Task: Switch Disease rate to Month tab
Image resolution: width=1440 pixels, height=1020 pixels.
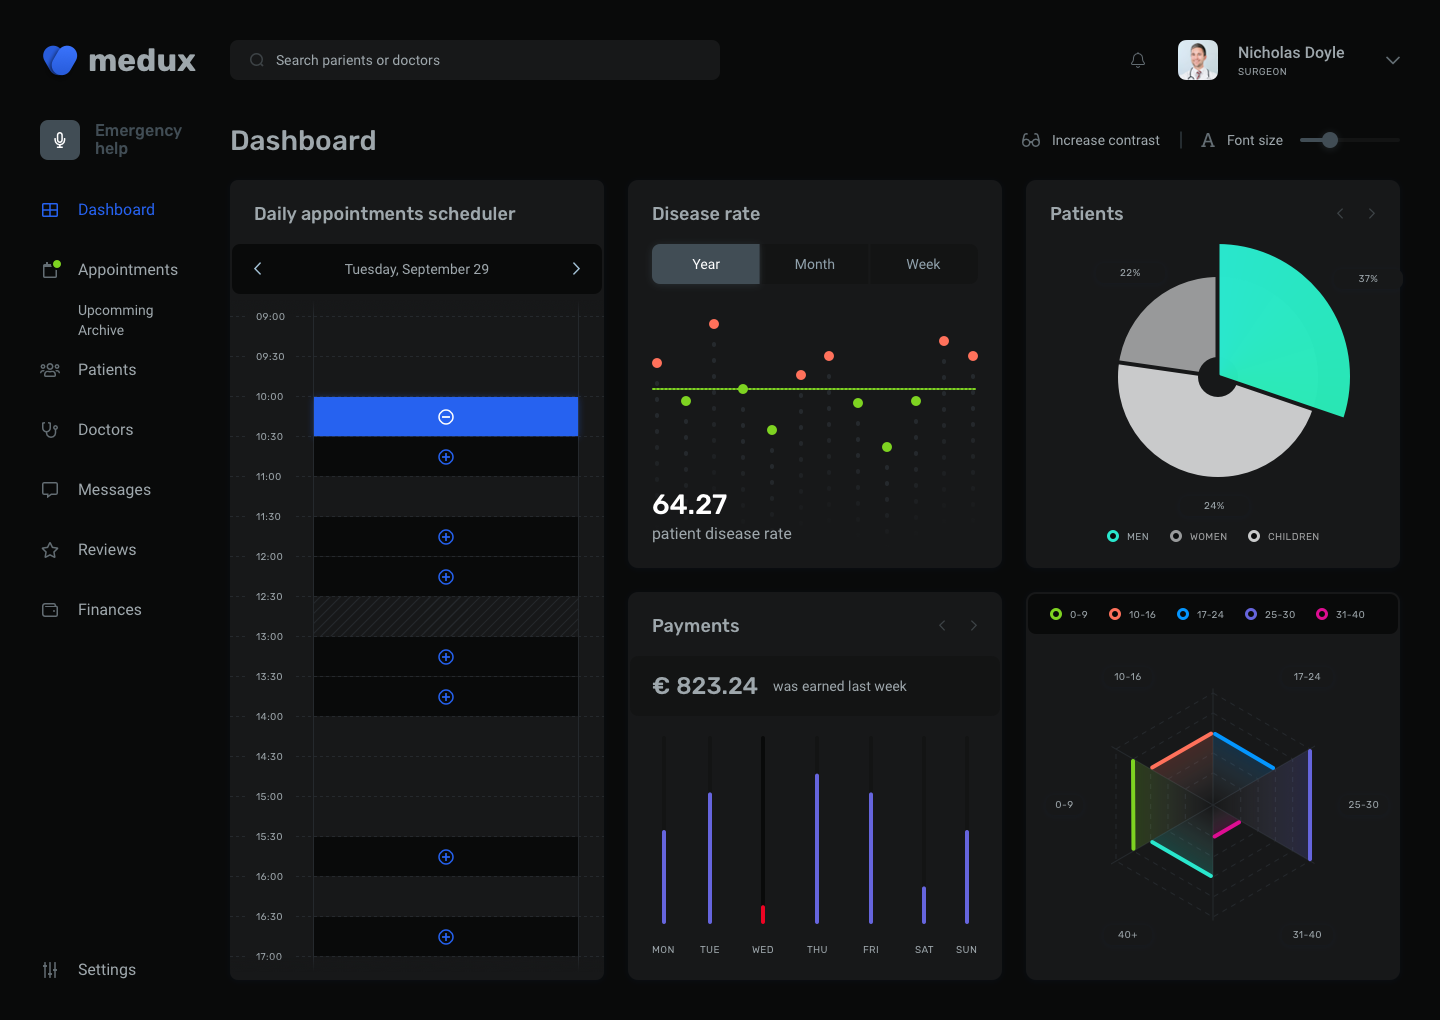Action: pyautogui.click(x=814, y=264)
